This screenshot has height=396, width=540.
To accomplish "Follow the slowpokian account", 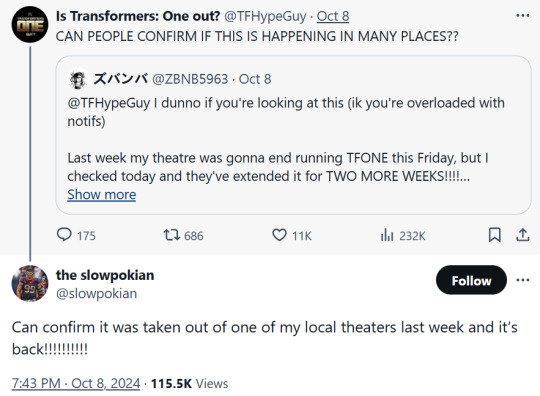I will [471, 280].
